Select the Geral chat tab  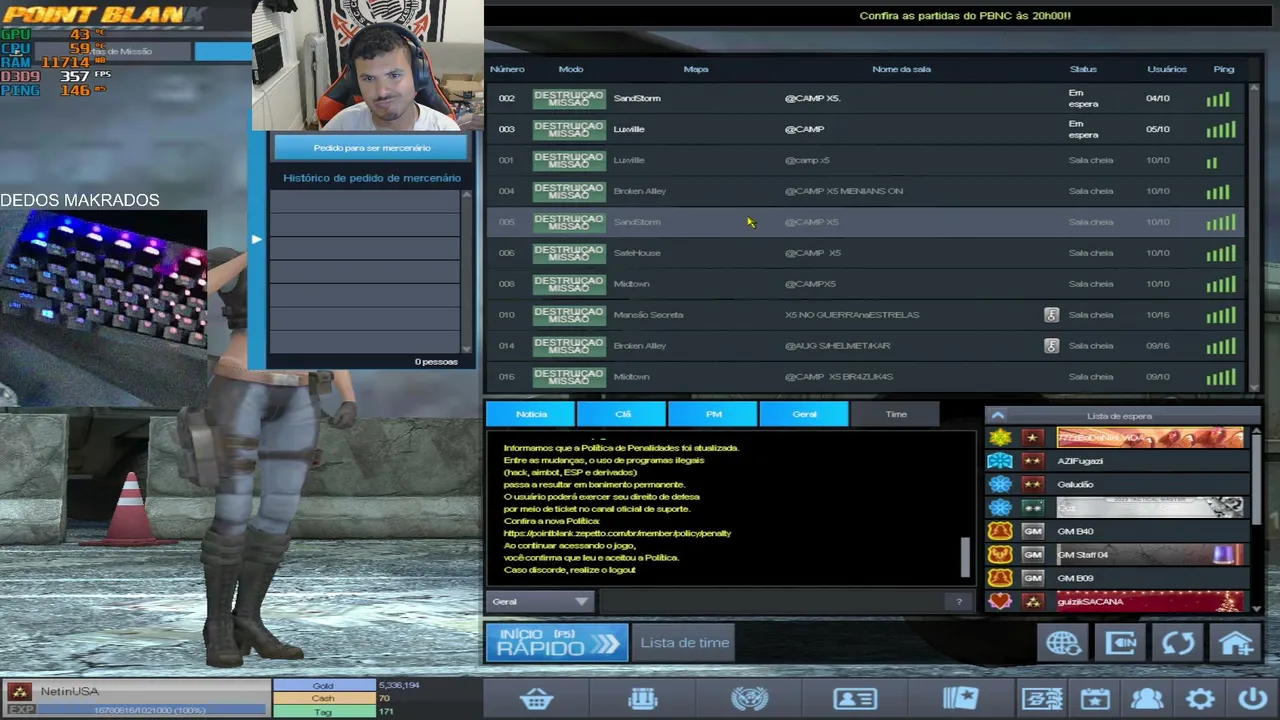click(x=804, y=414)
